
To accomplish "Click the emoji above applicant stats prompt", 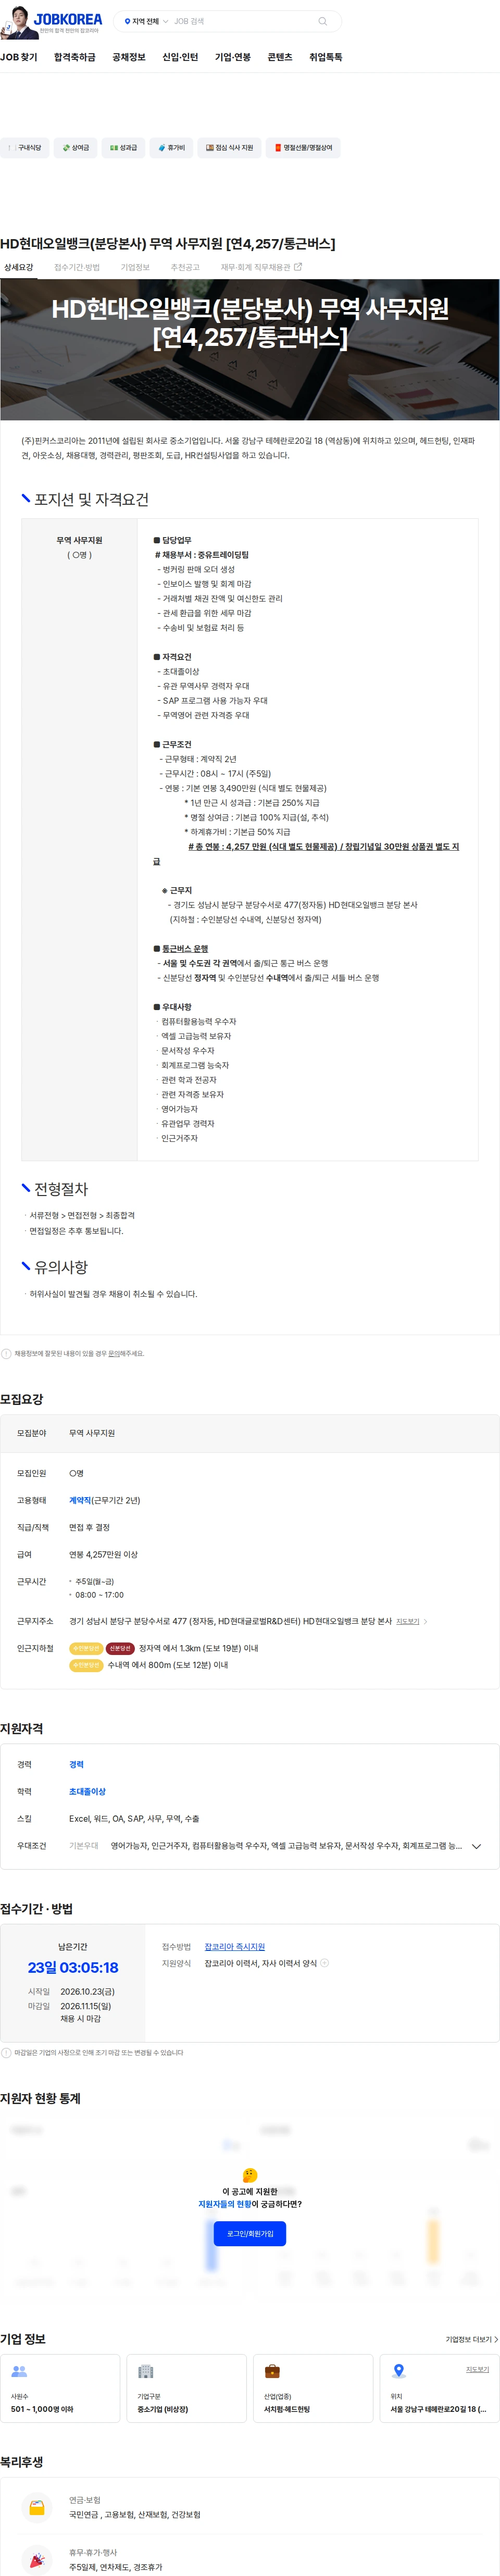I will point(250,2175).
